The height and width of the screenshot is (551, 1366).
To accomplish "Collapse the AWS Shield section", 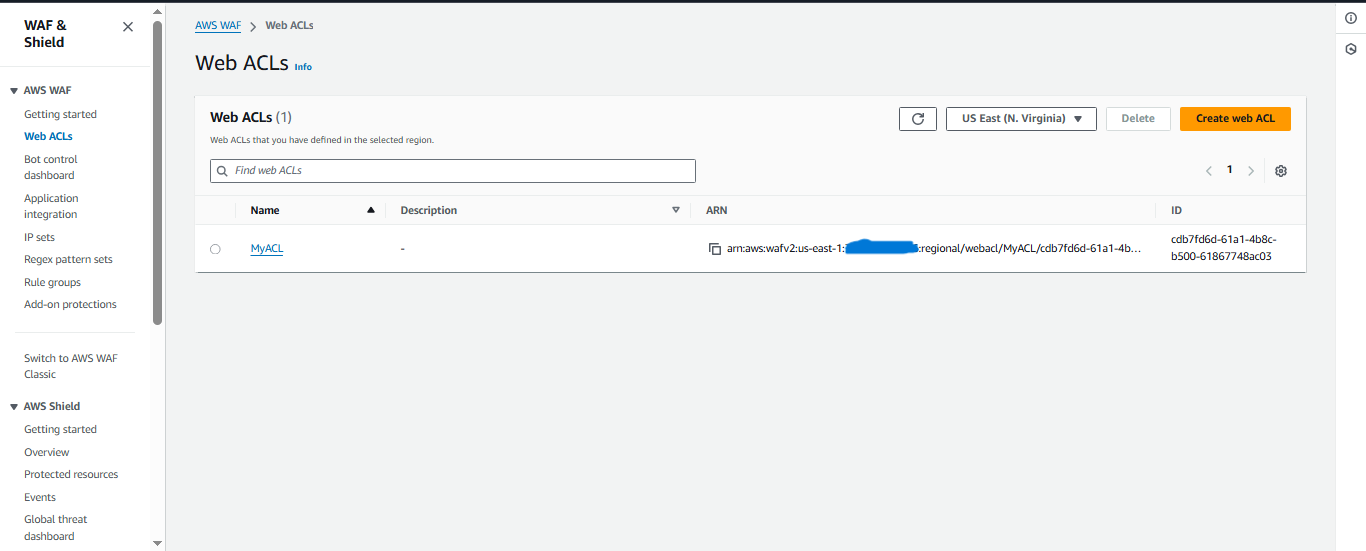I will tap(14, 406).
